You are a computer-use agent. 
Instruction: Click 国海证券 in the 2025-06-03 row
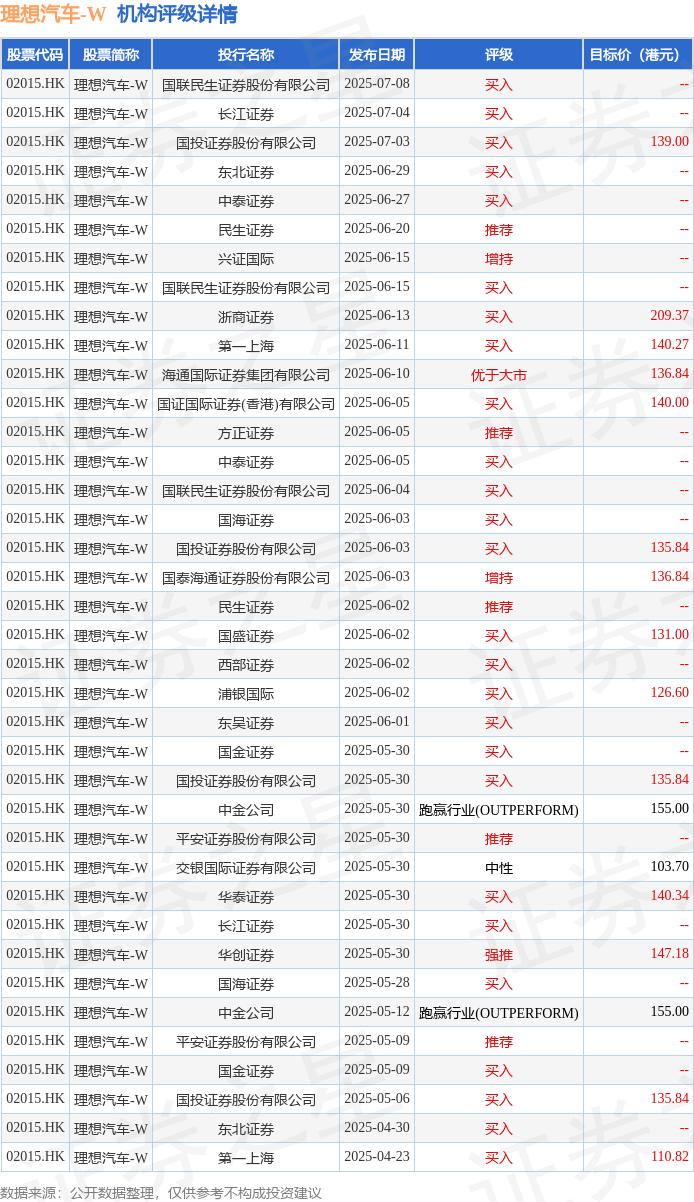point(246,520)
